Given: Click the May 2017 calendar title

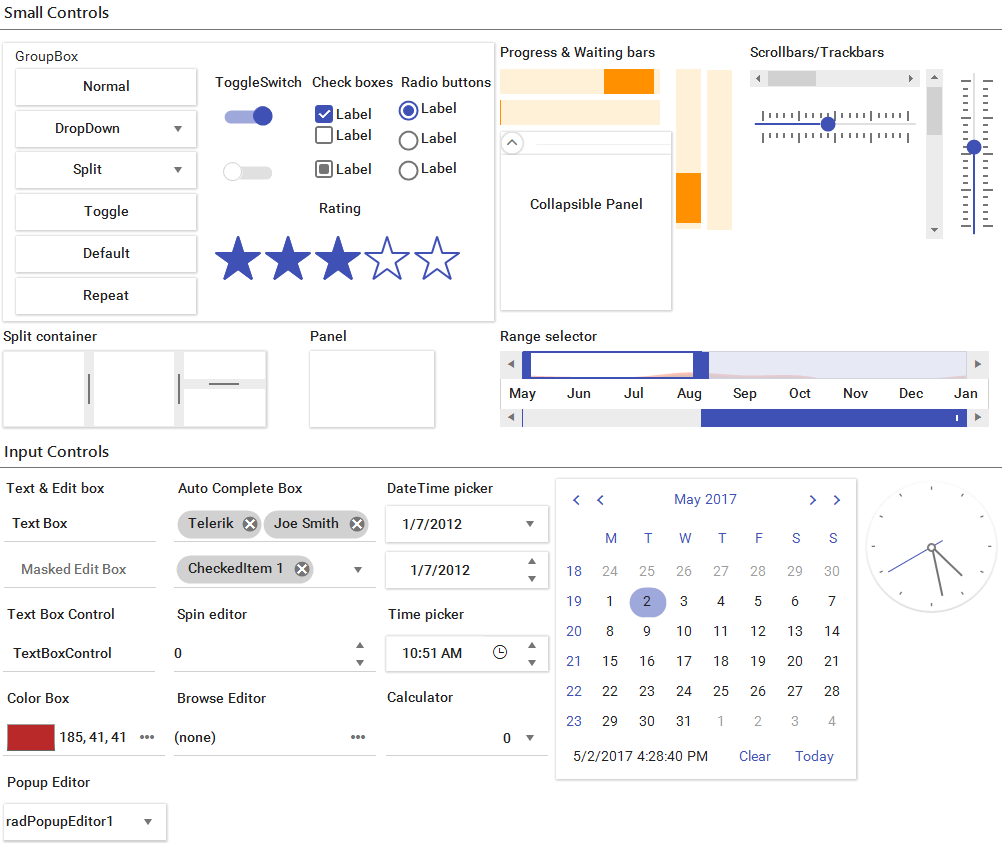Looking at the screenshot, I should coord(705,499).
